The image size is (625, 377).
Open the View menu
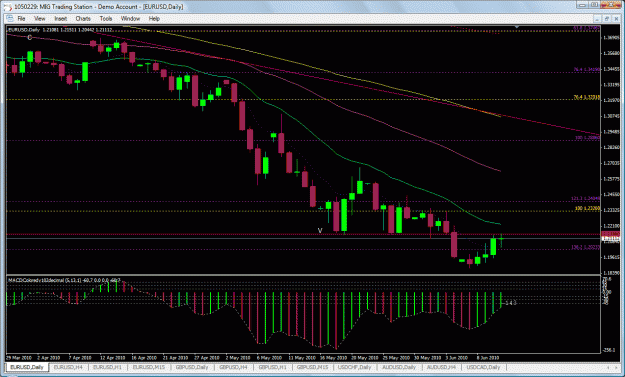point(39,18)
